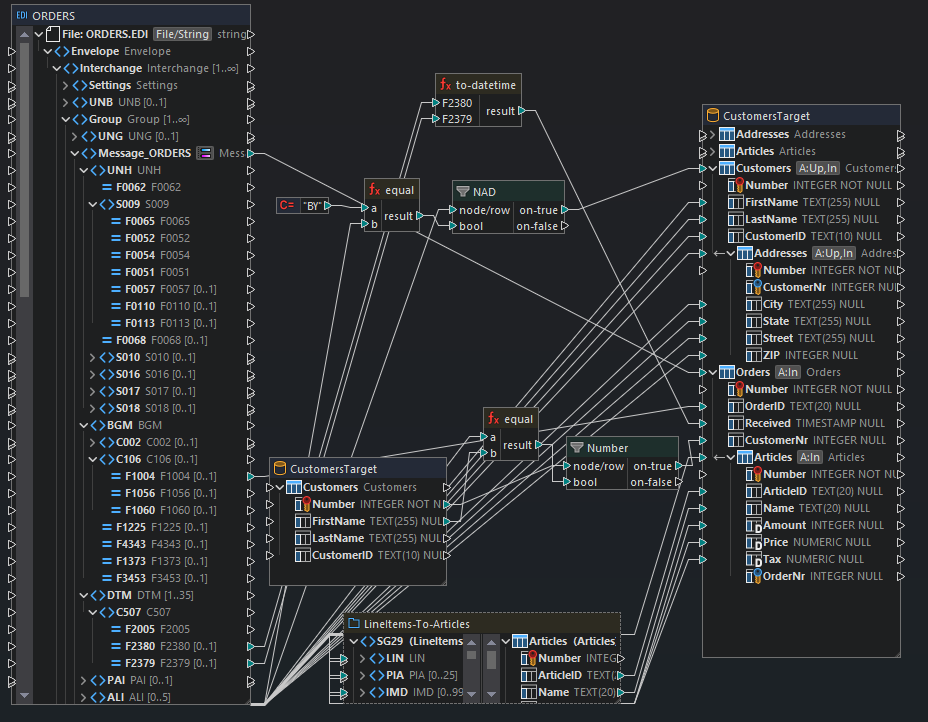Toggle the A:Up,In badge on Customers table
Screen dimensions: 928x722
click(x=818, y=168)
